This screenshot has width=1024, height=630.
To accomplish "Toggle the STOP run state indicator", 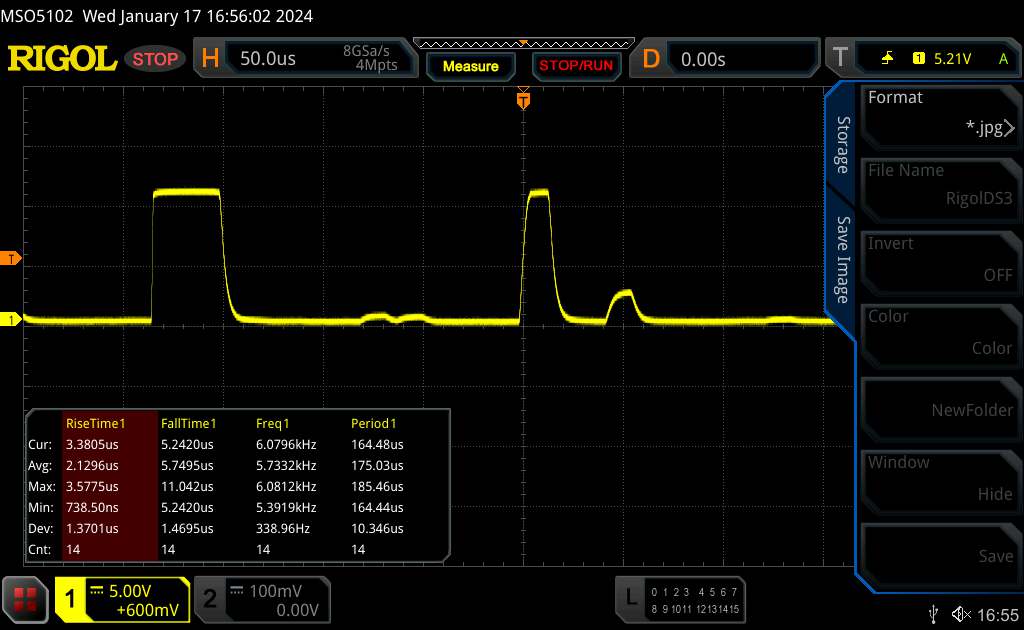I will coord(156,59).
